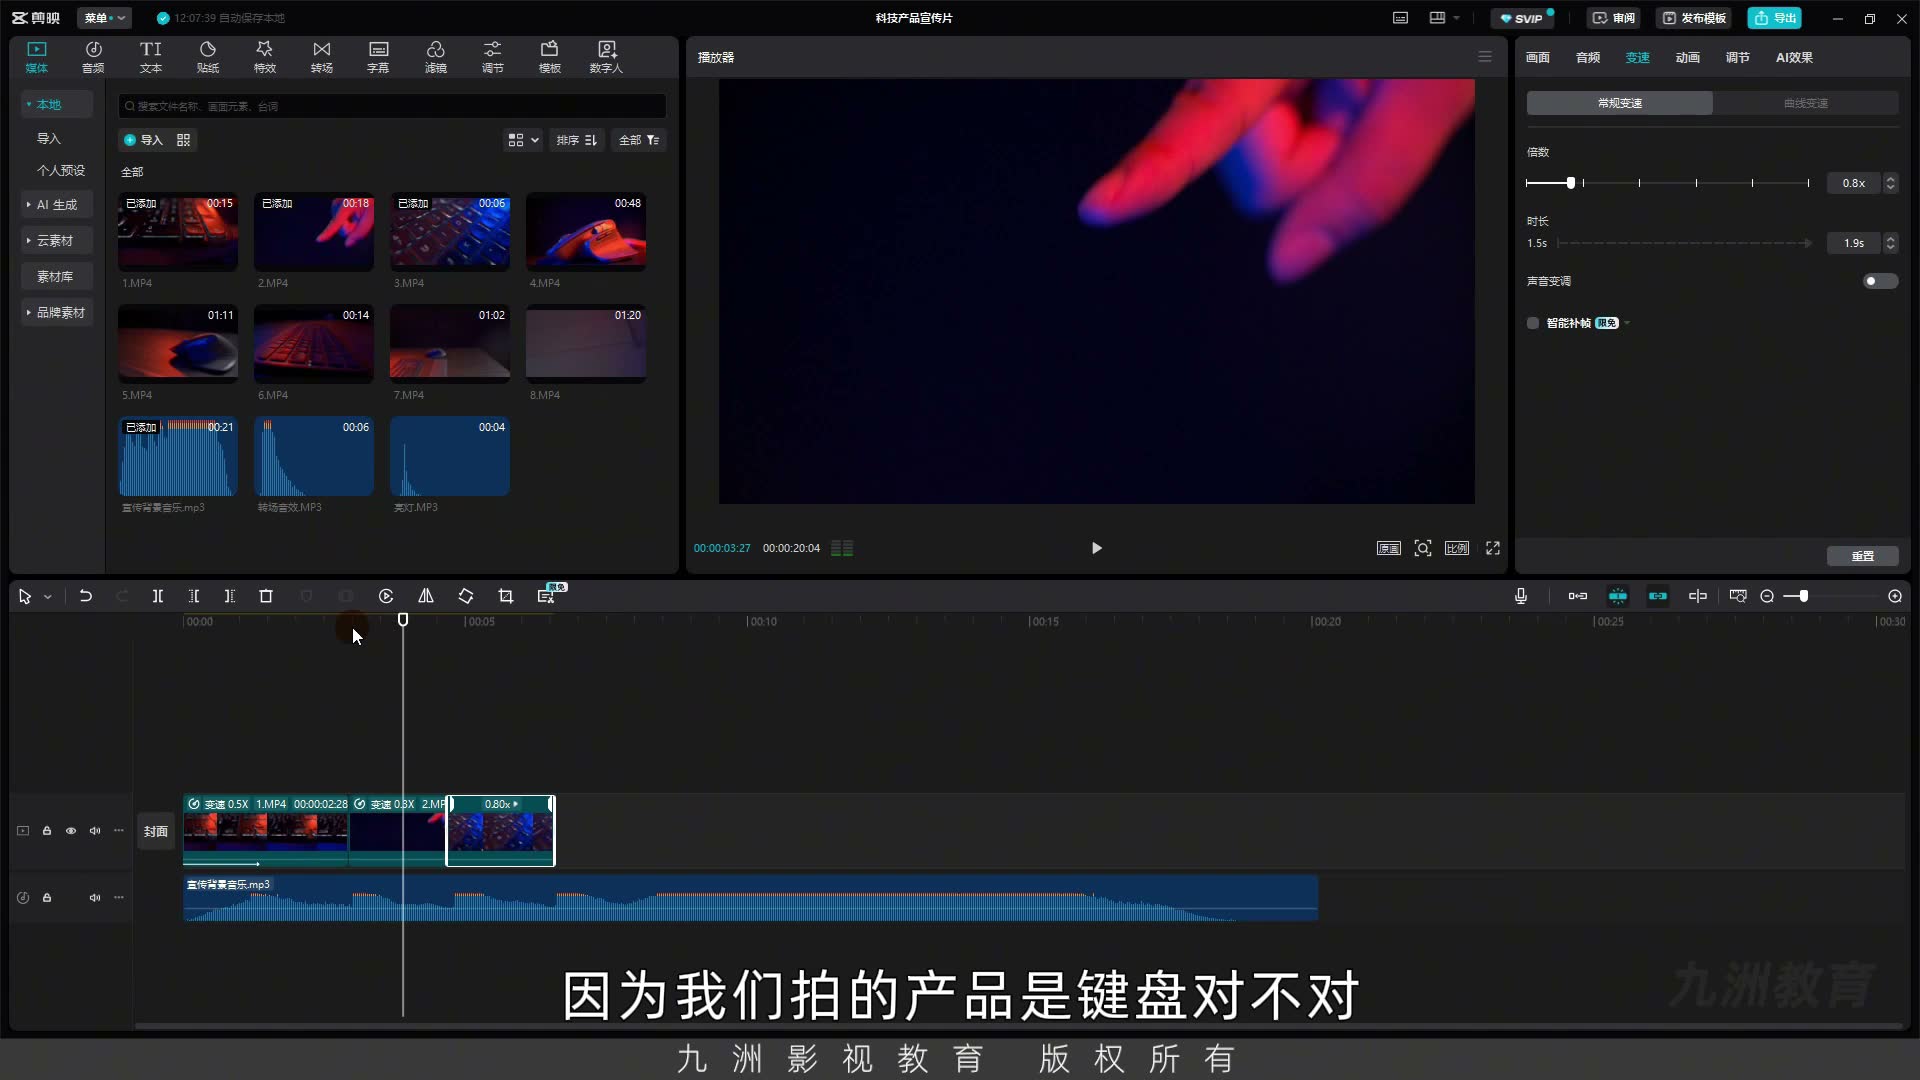Click the 导出 export button

click(x=1775, y=18)
